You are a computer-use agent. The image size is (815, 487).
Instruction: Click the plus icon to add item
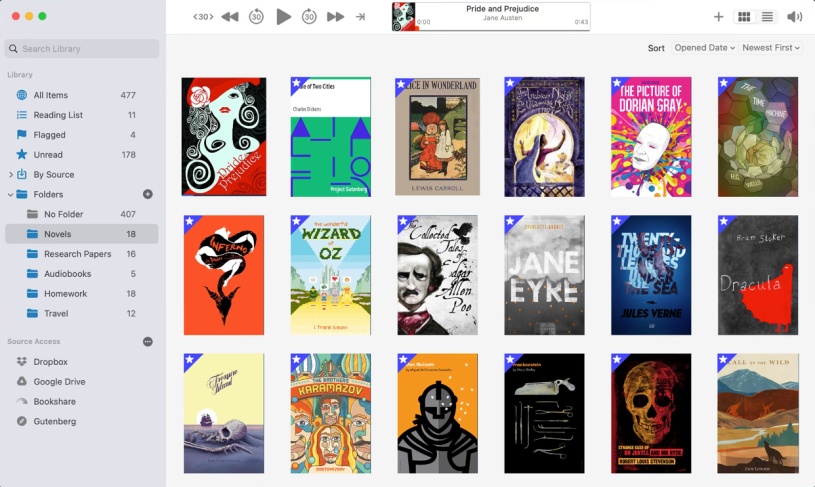pyautogui.click(x=718, y=17)
